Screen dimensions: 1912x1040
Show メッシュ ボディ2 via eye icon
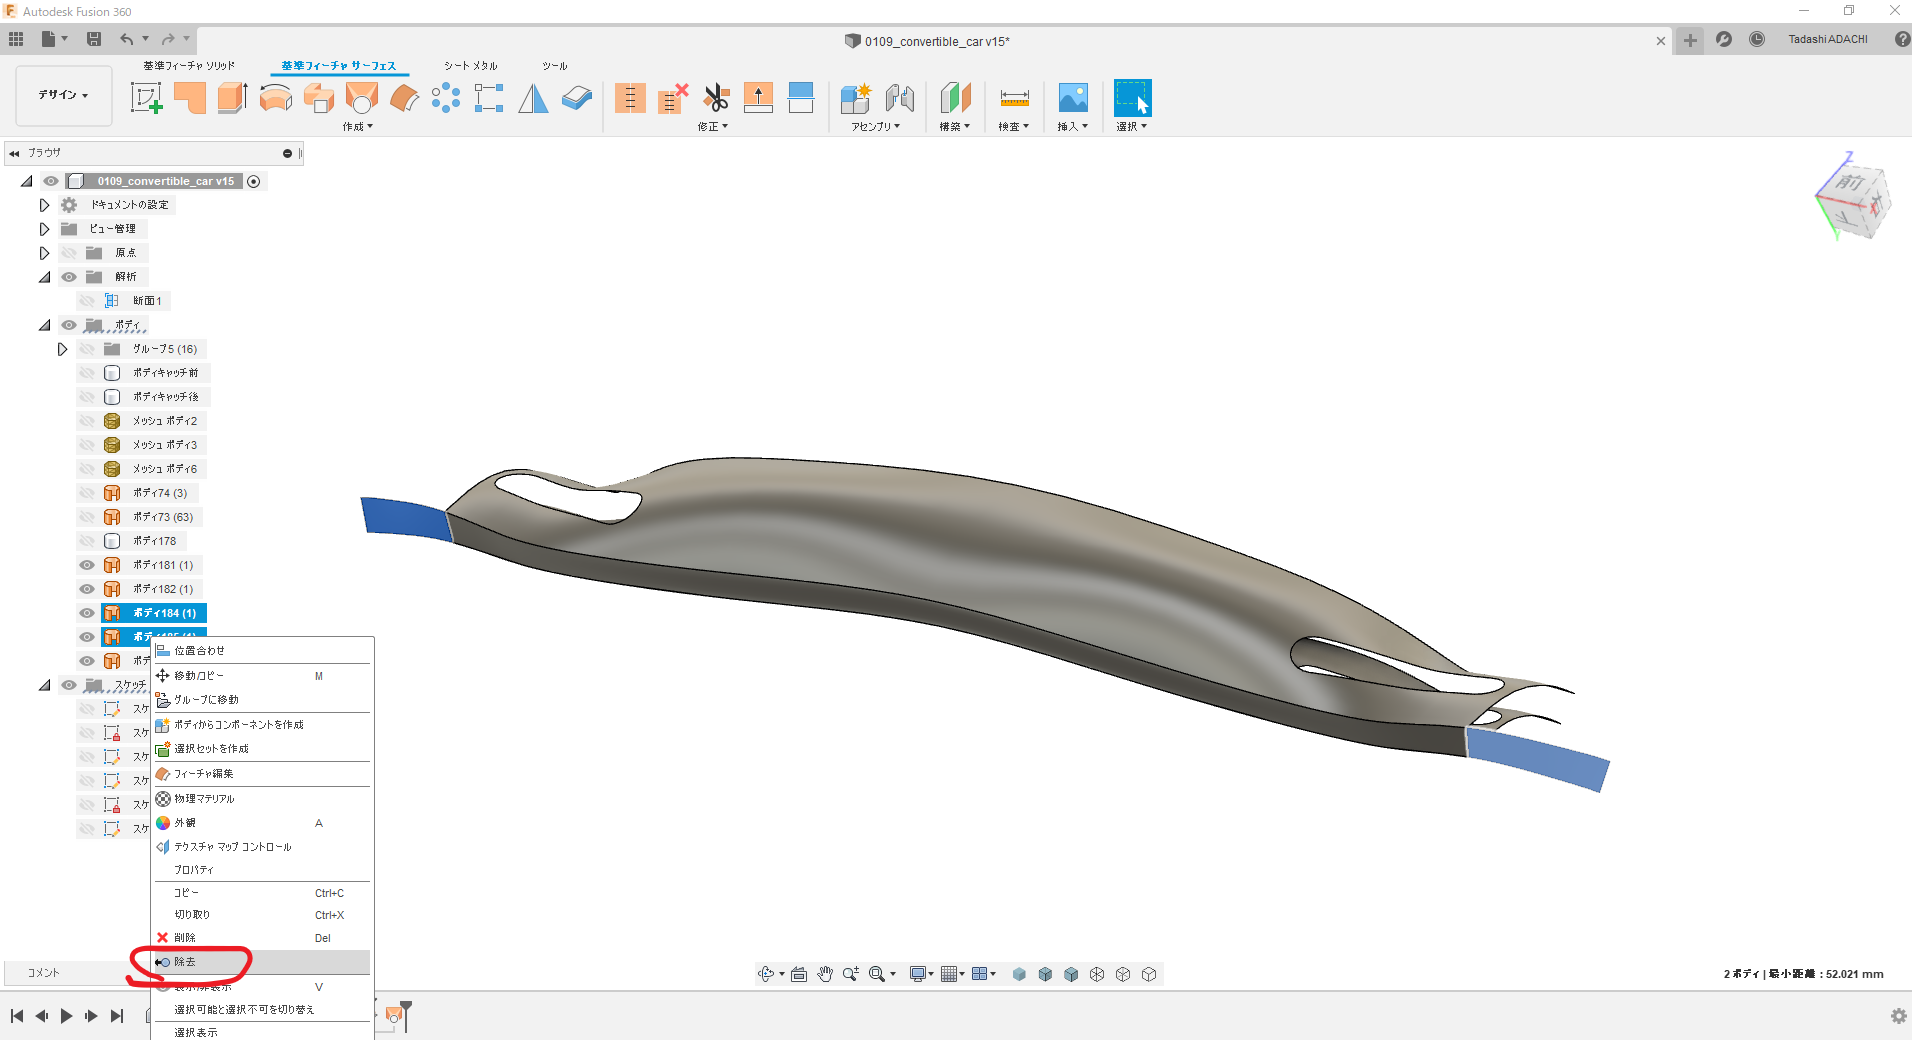(87, 421)
